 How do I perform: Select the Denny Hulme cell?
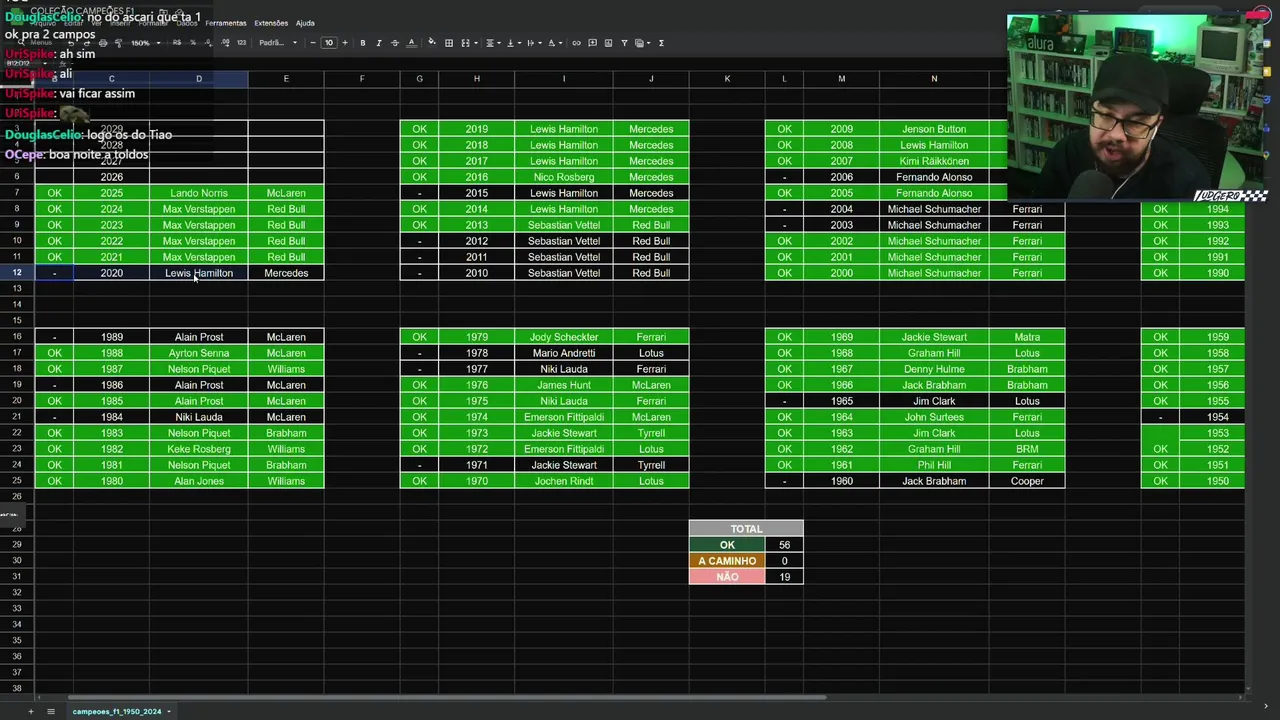tap(934, 369)
